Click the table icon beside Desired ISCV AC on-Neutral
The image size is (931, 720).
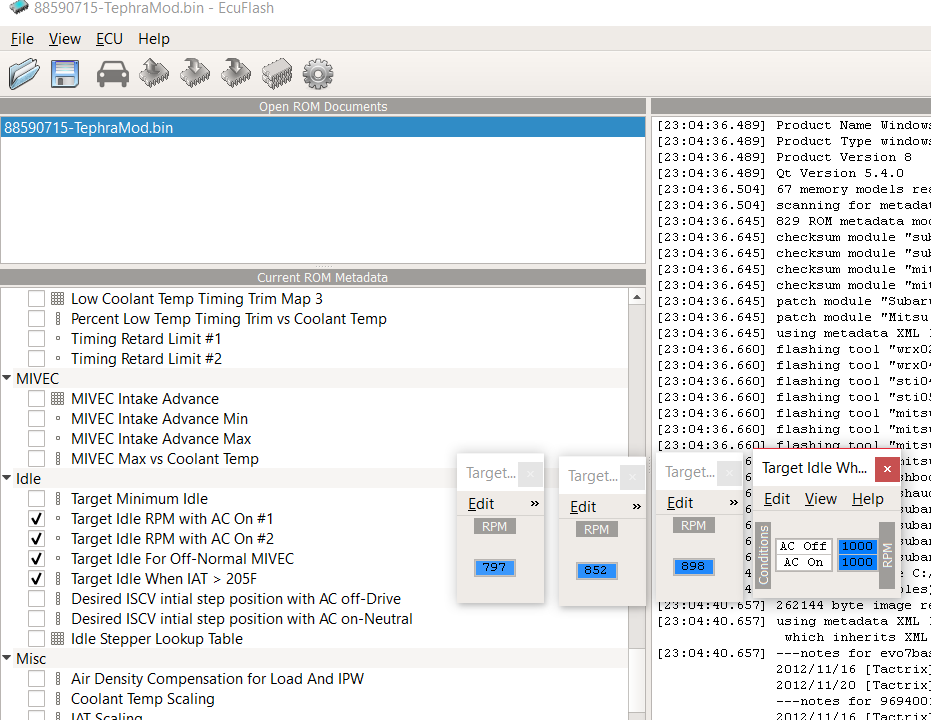click(58, 618)
